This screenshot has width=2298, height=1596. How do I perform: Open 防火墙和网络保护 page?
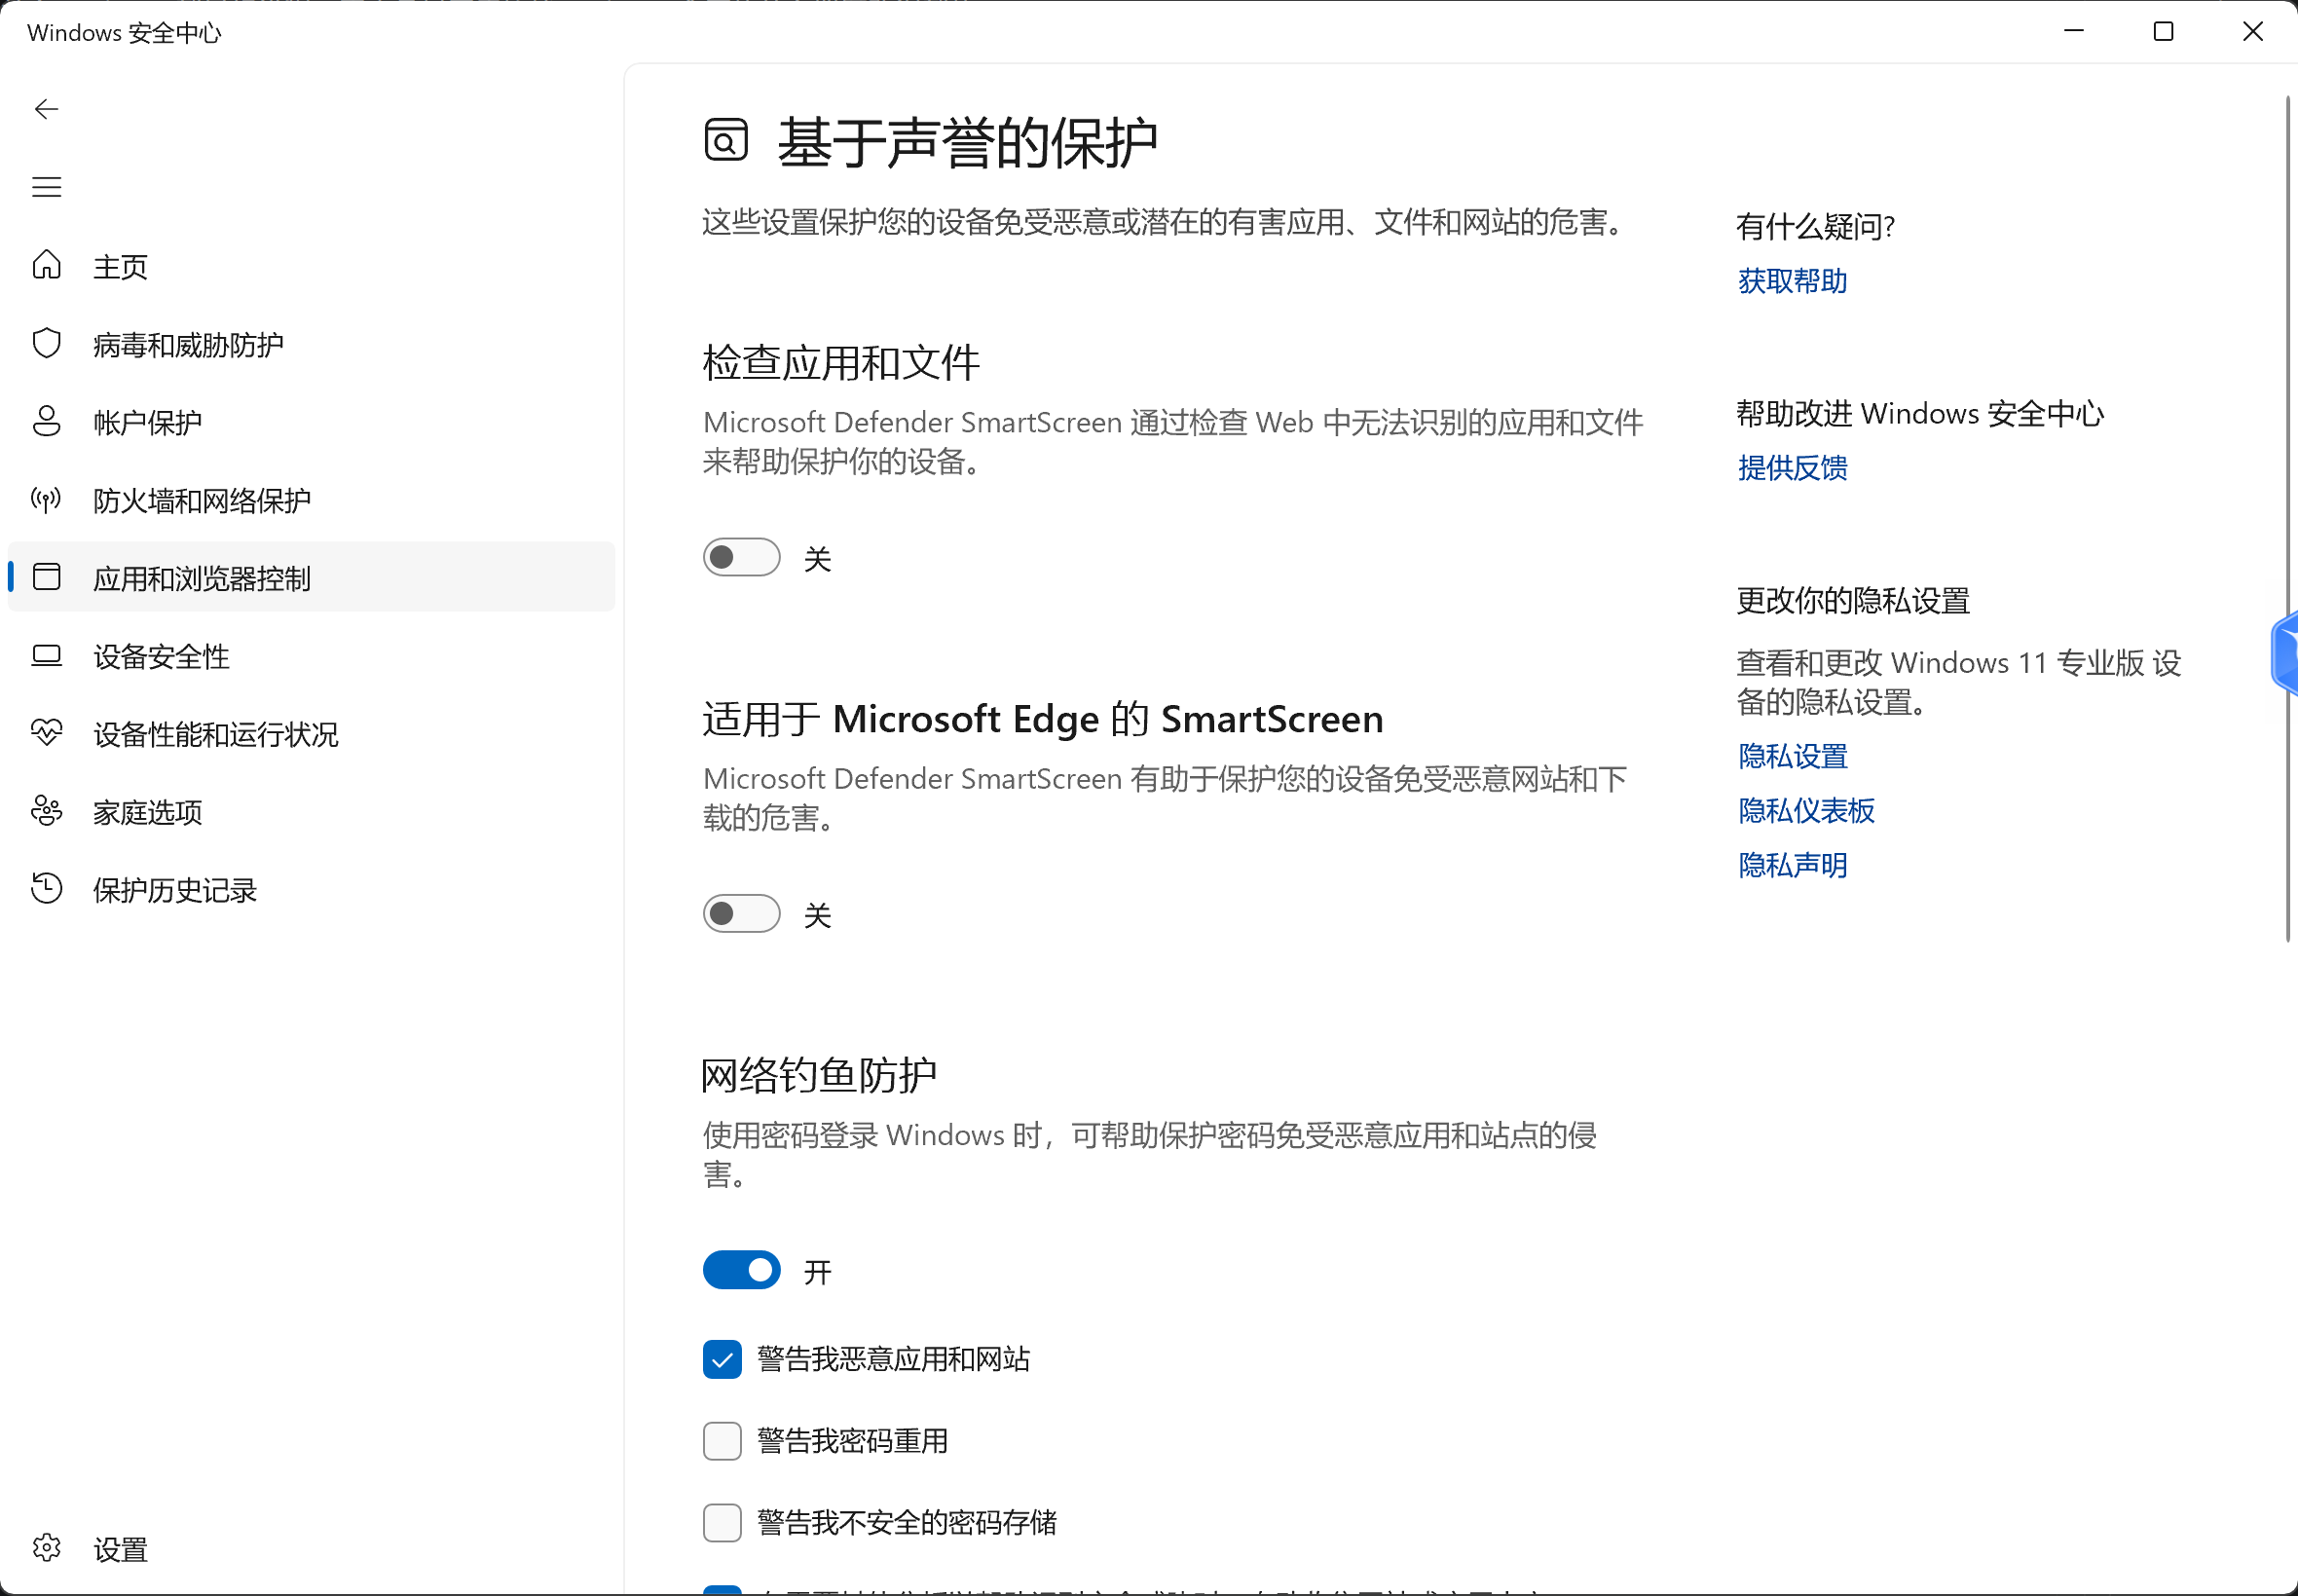311,500
